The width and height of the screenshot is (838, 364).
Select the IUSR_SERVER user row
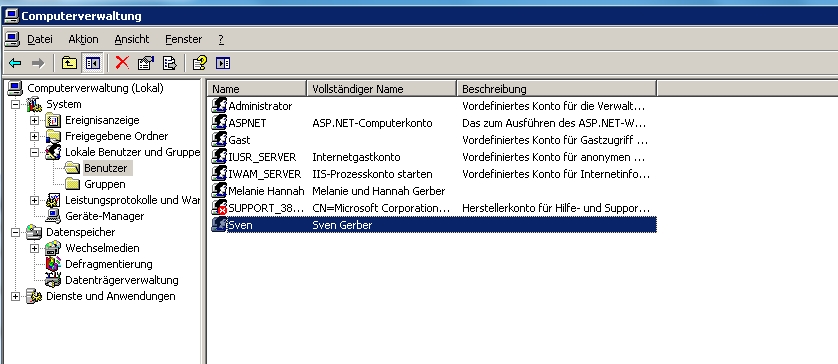(x=433, y=157)
